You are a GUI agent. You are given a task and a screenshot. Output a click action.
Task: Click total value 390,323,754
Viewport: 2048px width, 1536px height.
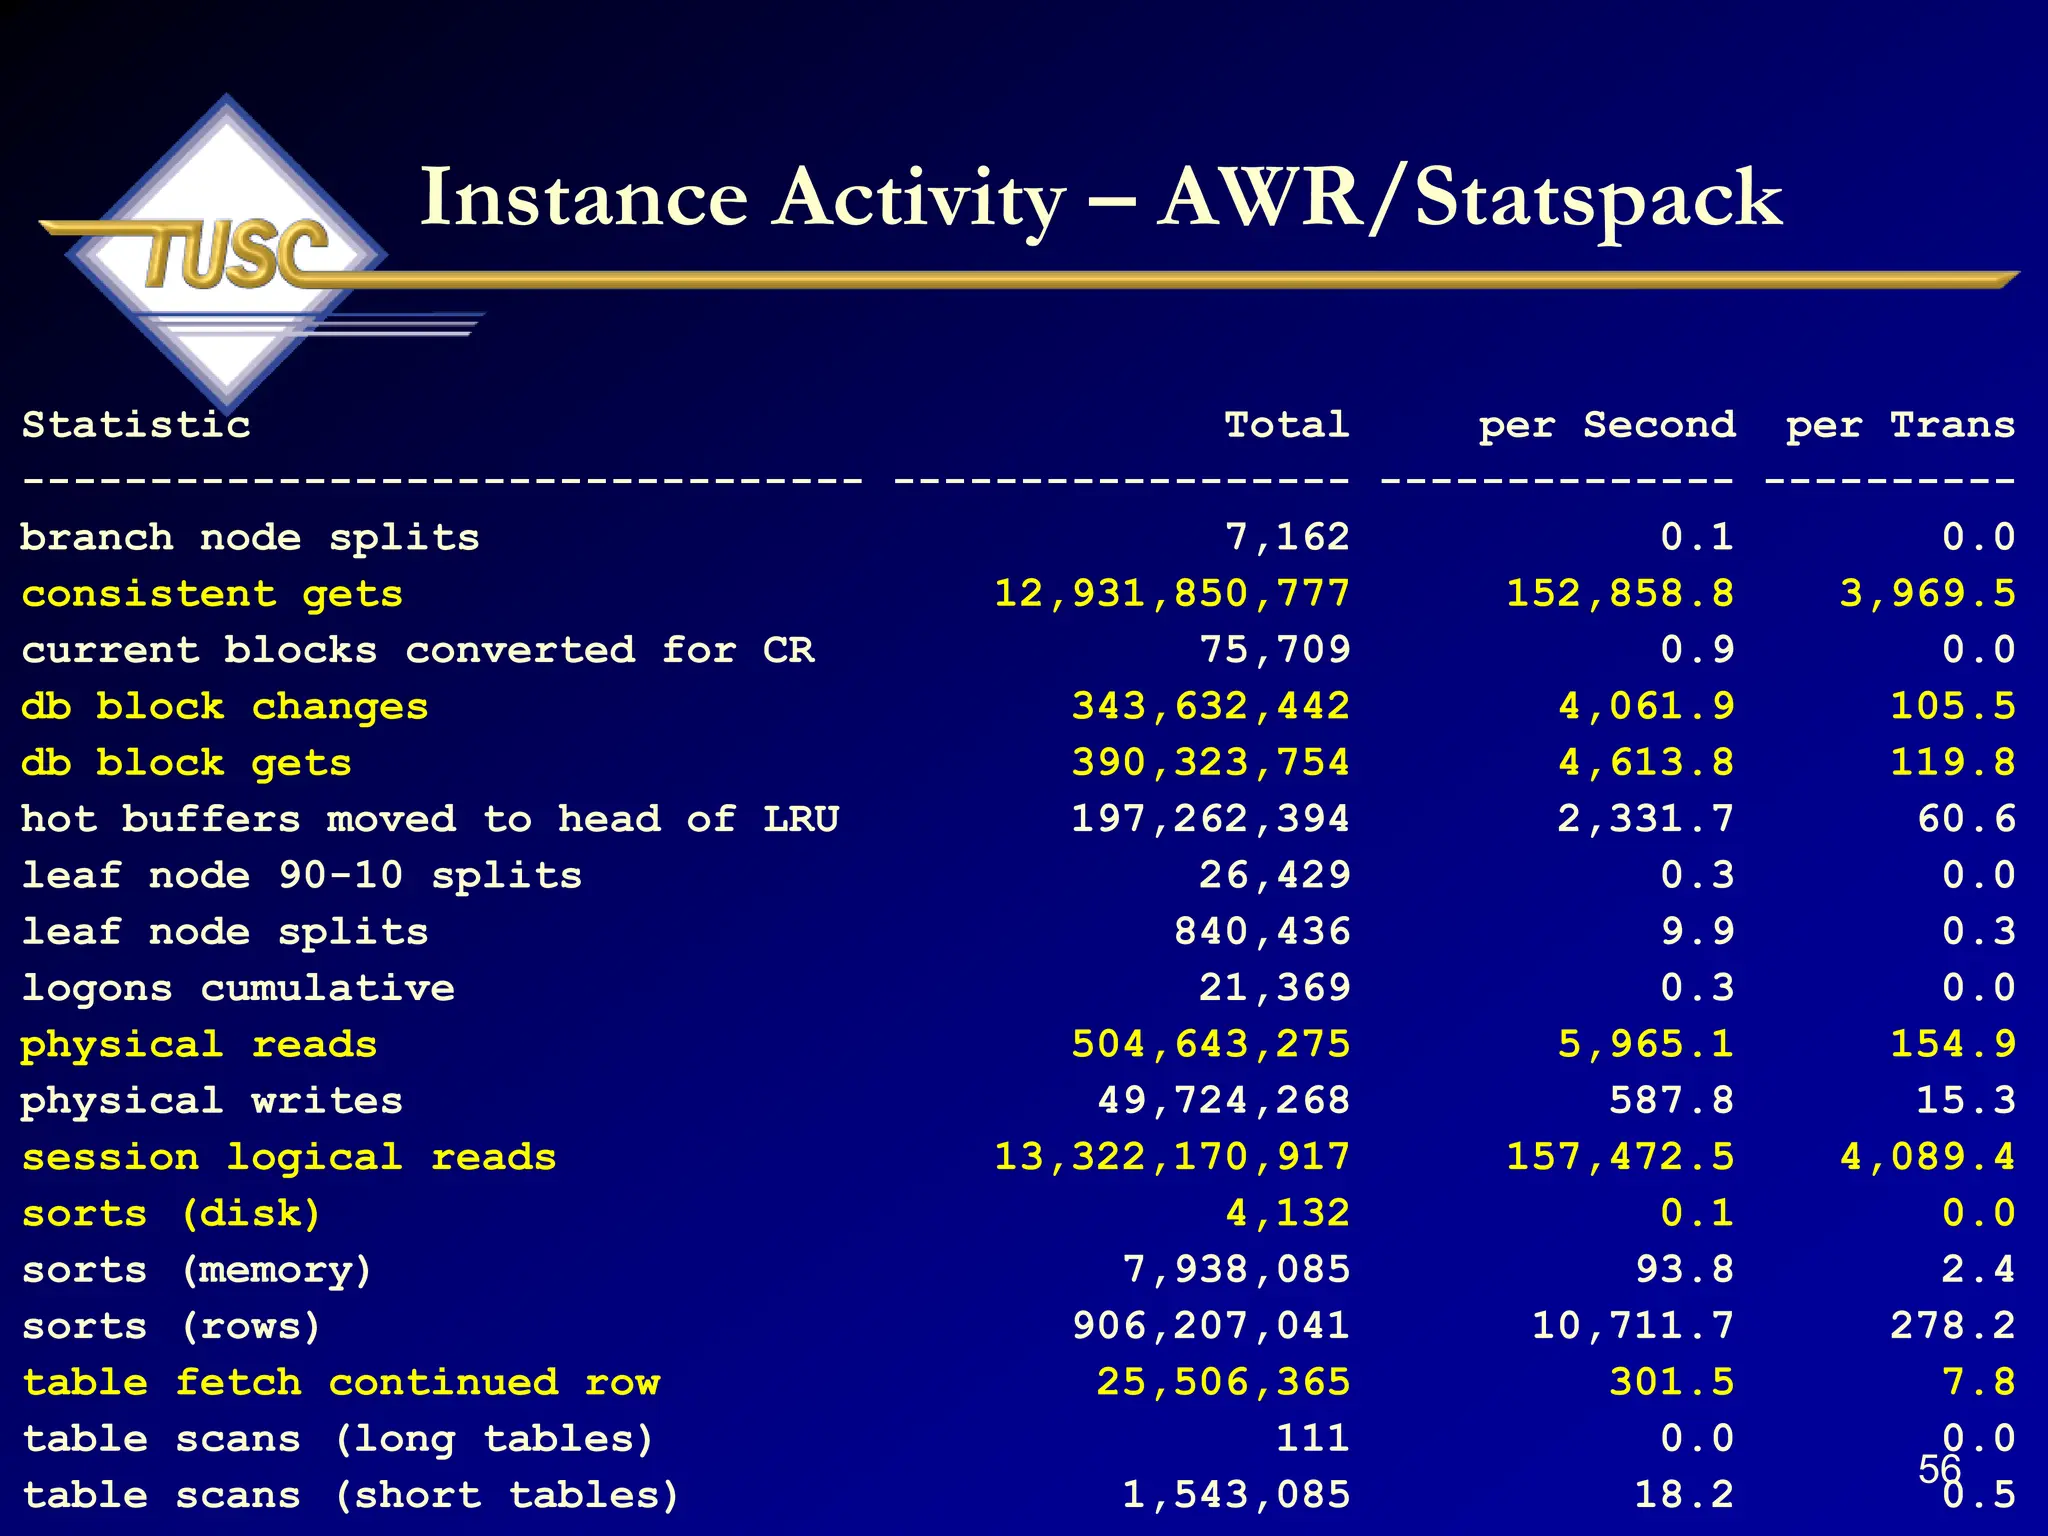pos(1211,763)
